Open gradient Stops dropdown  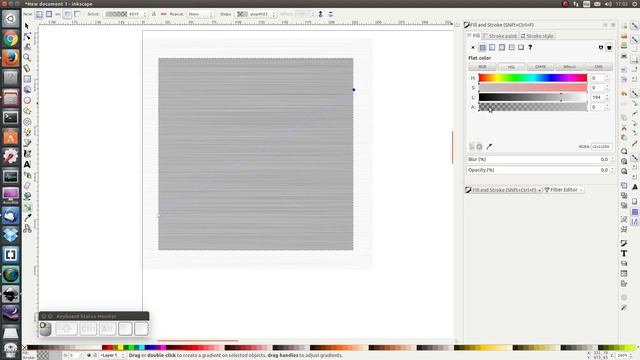pyautogui.click(x=256, y=14)
